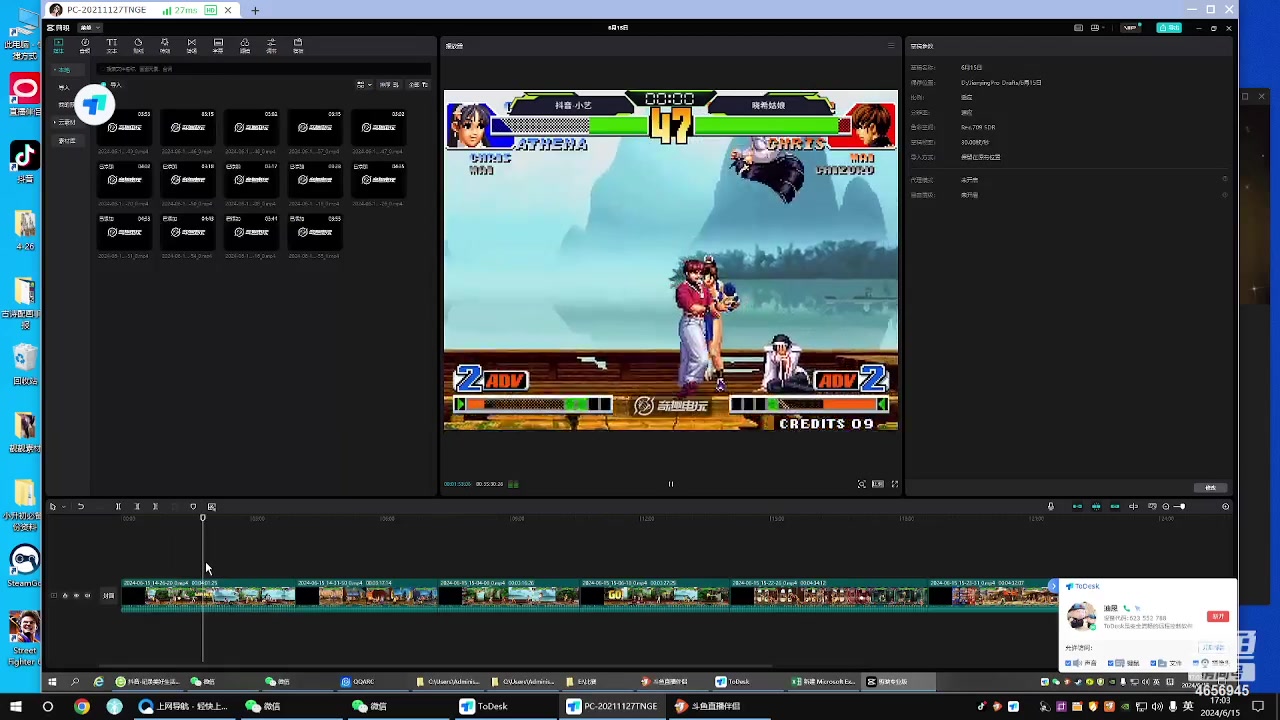Close the PC-2021112/TNGE remote tab

228,10
